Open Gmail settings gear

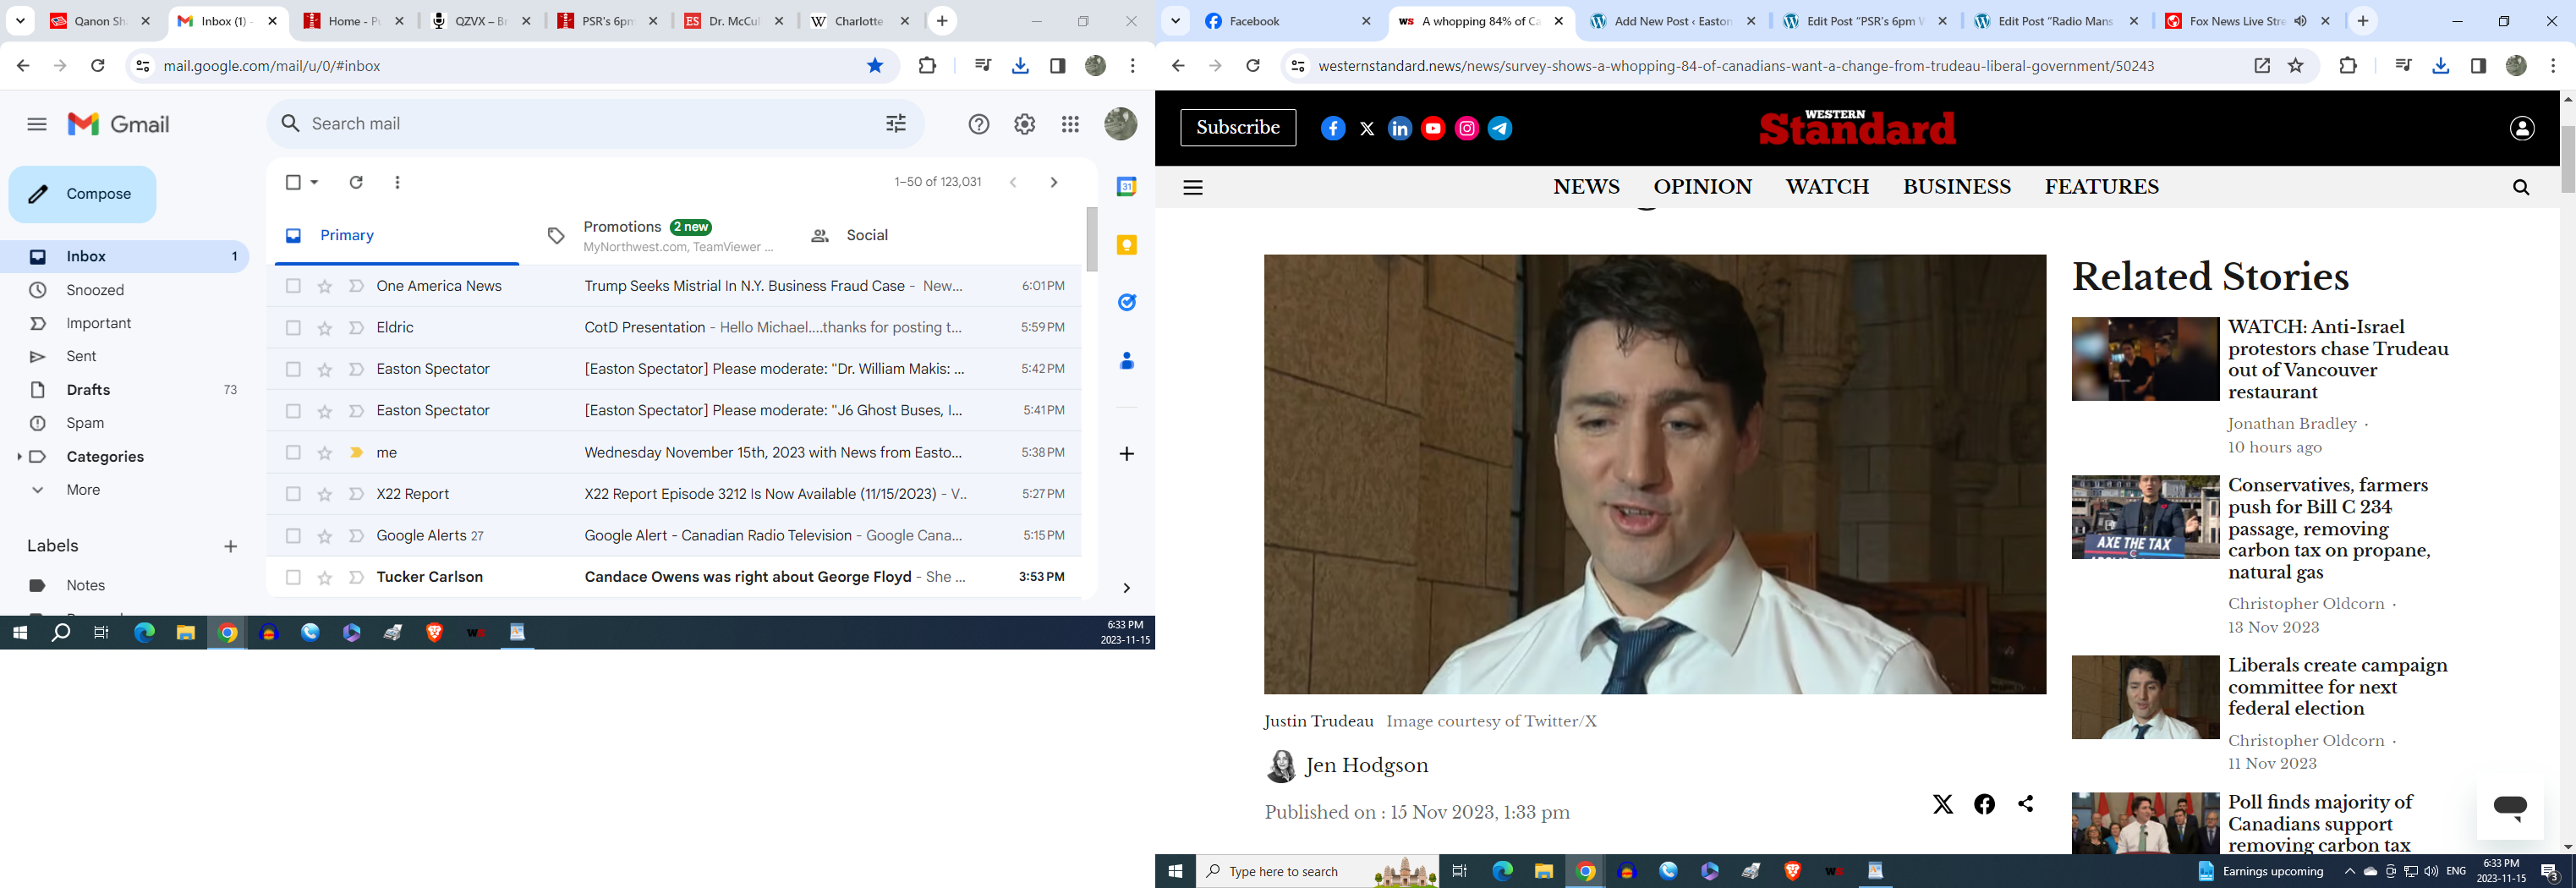pos(1024,124)
